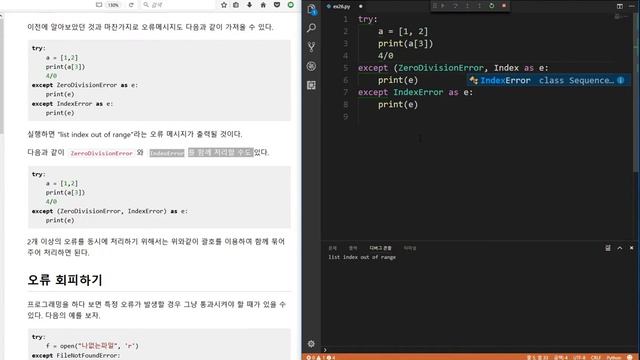Restart the debug session
Viewport: 640px width, 360px height.
click(492, 6)
